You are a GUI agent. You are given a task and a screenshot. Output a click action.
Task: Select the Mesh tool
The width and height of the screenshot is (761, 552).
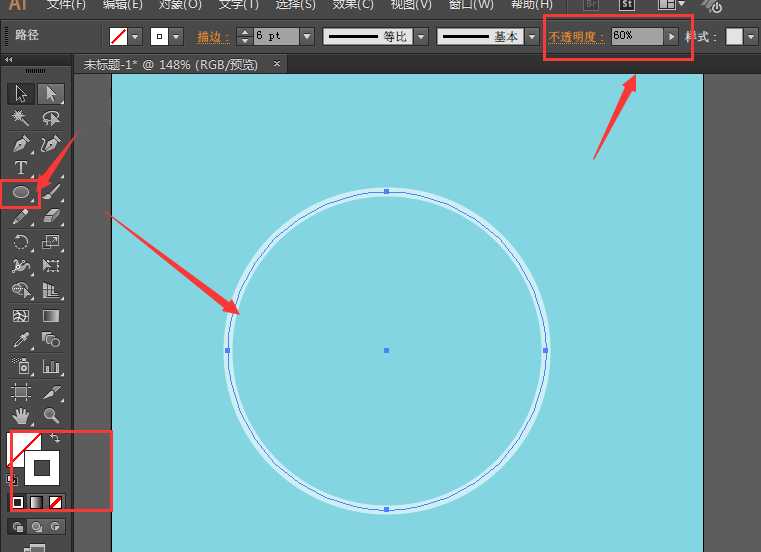pos(21,316)
